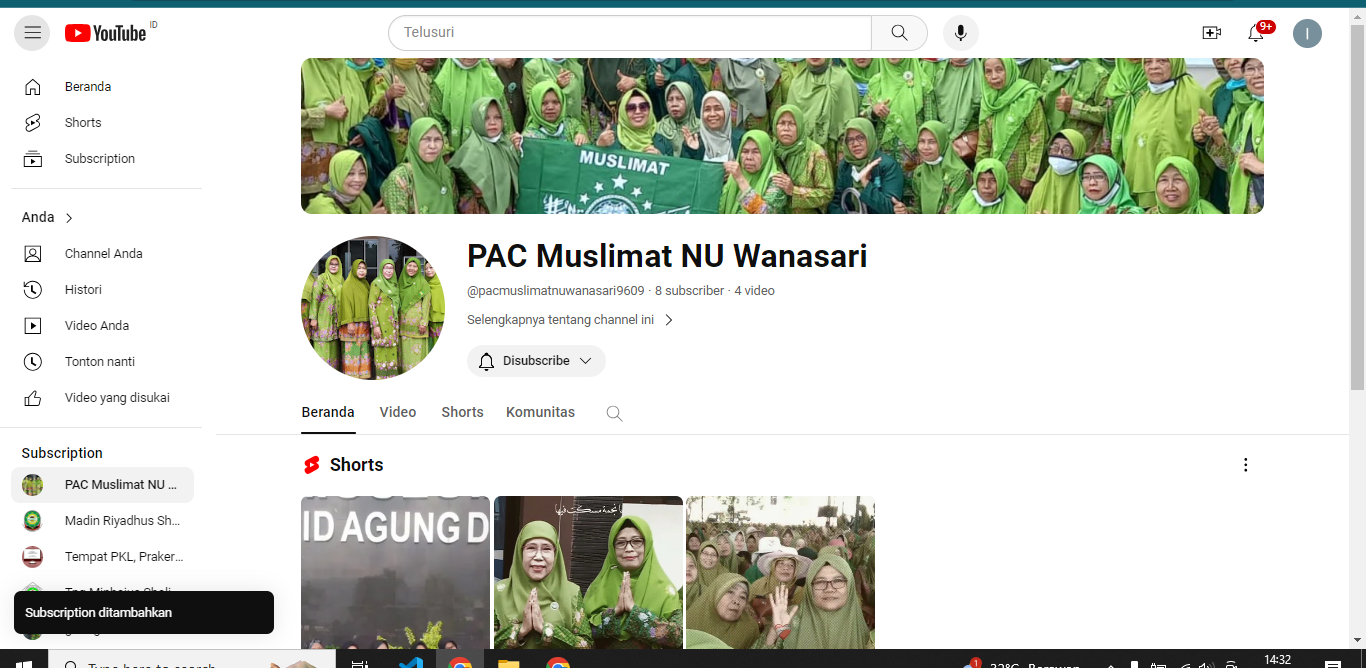Open the crowd-waving Shorts thumbnail
This screenshot has height=668, width=1366.
(780, 572)
